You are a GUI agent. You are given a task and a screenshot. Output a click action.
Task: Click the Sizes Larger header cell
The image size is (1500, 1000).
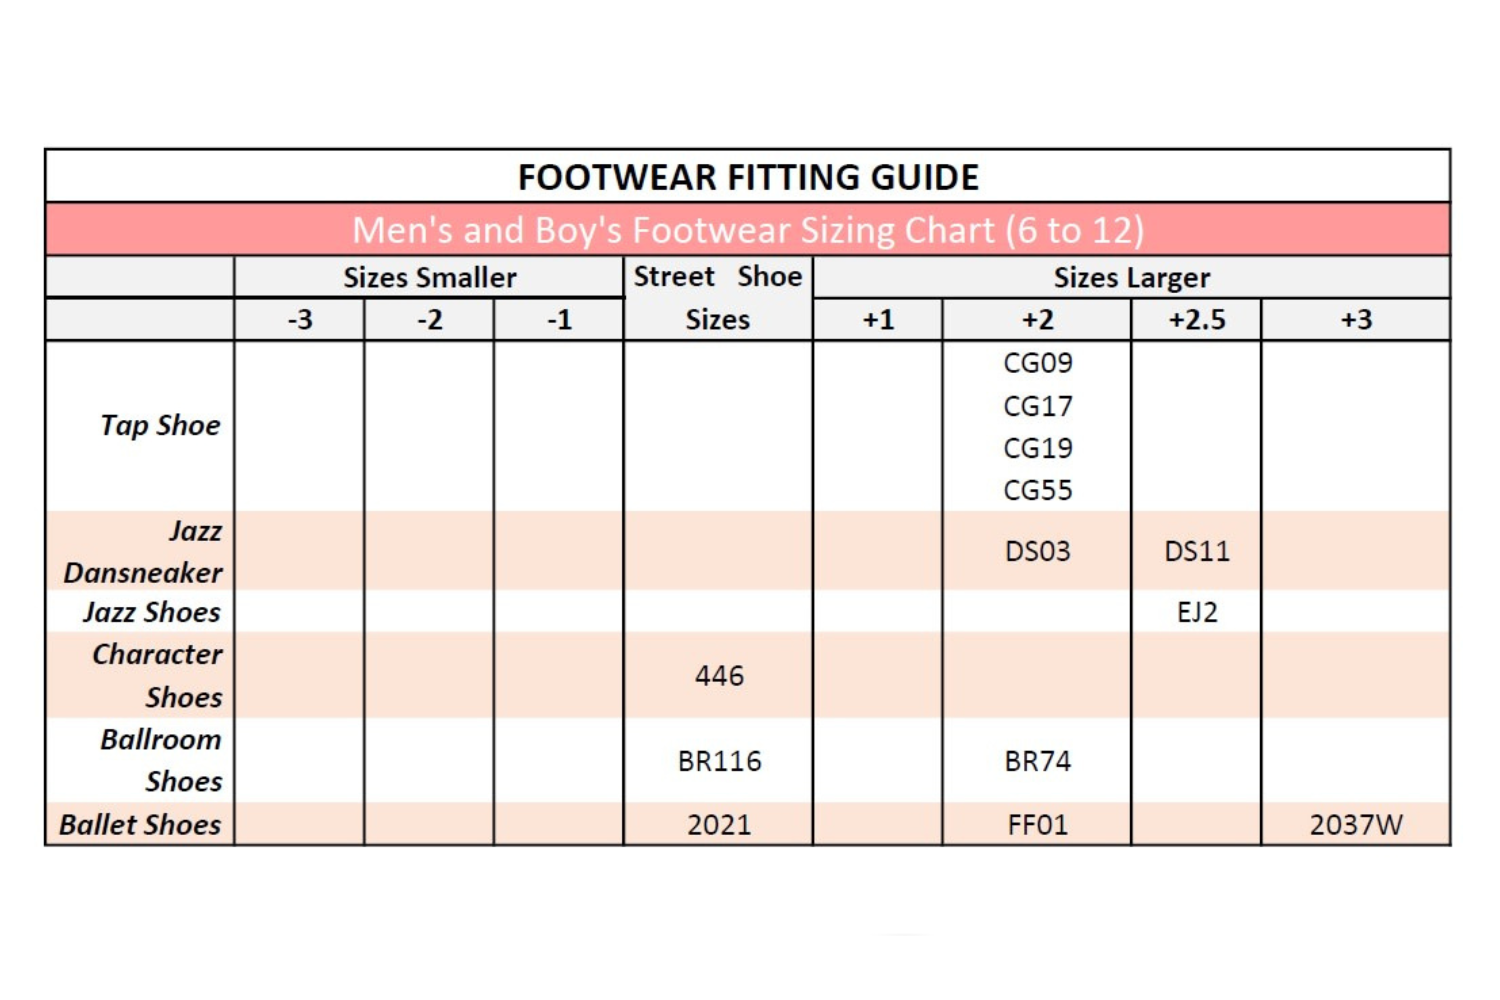click(1131, 277)
